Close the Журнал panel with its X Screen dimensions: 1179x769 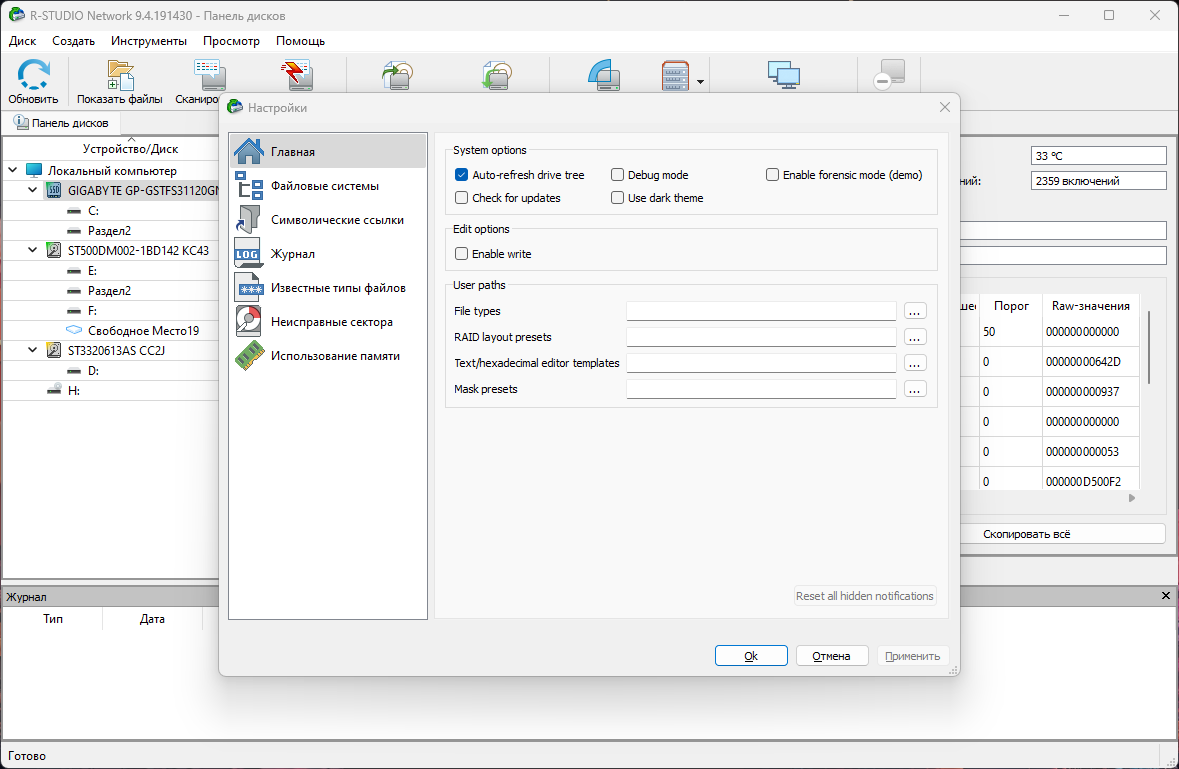1165,595
